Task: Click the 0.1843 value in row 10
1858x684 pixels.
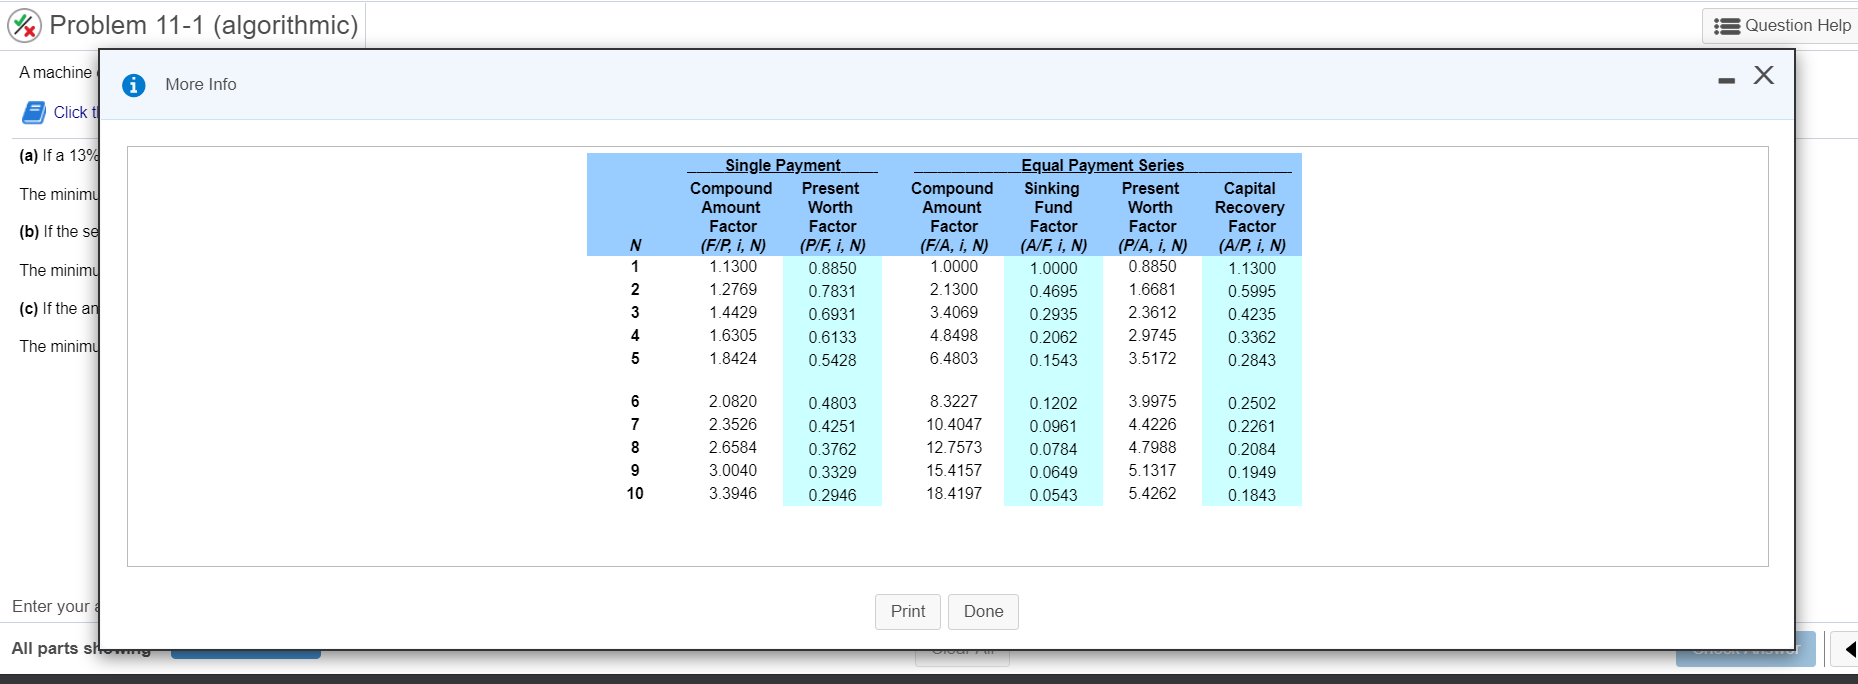Action: click(x=1252, y=495)
